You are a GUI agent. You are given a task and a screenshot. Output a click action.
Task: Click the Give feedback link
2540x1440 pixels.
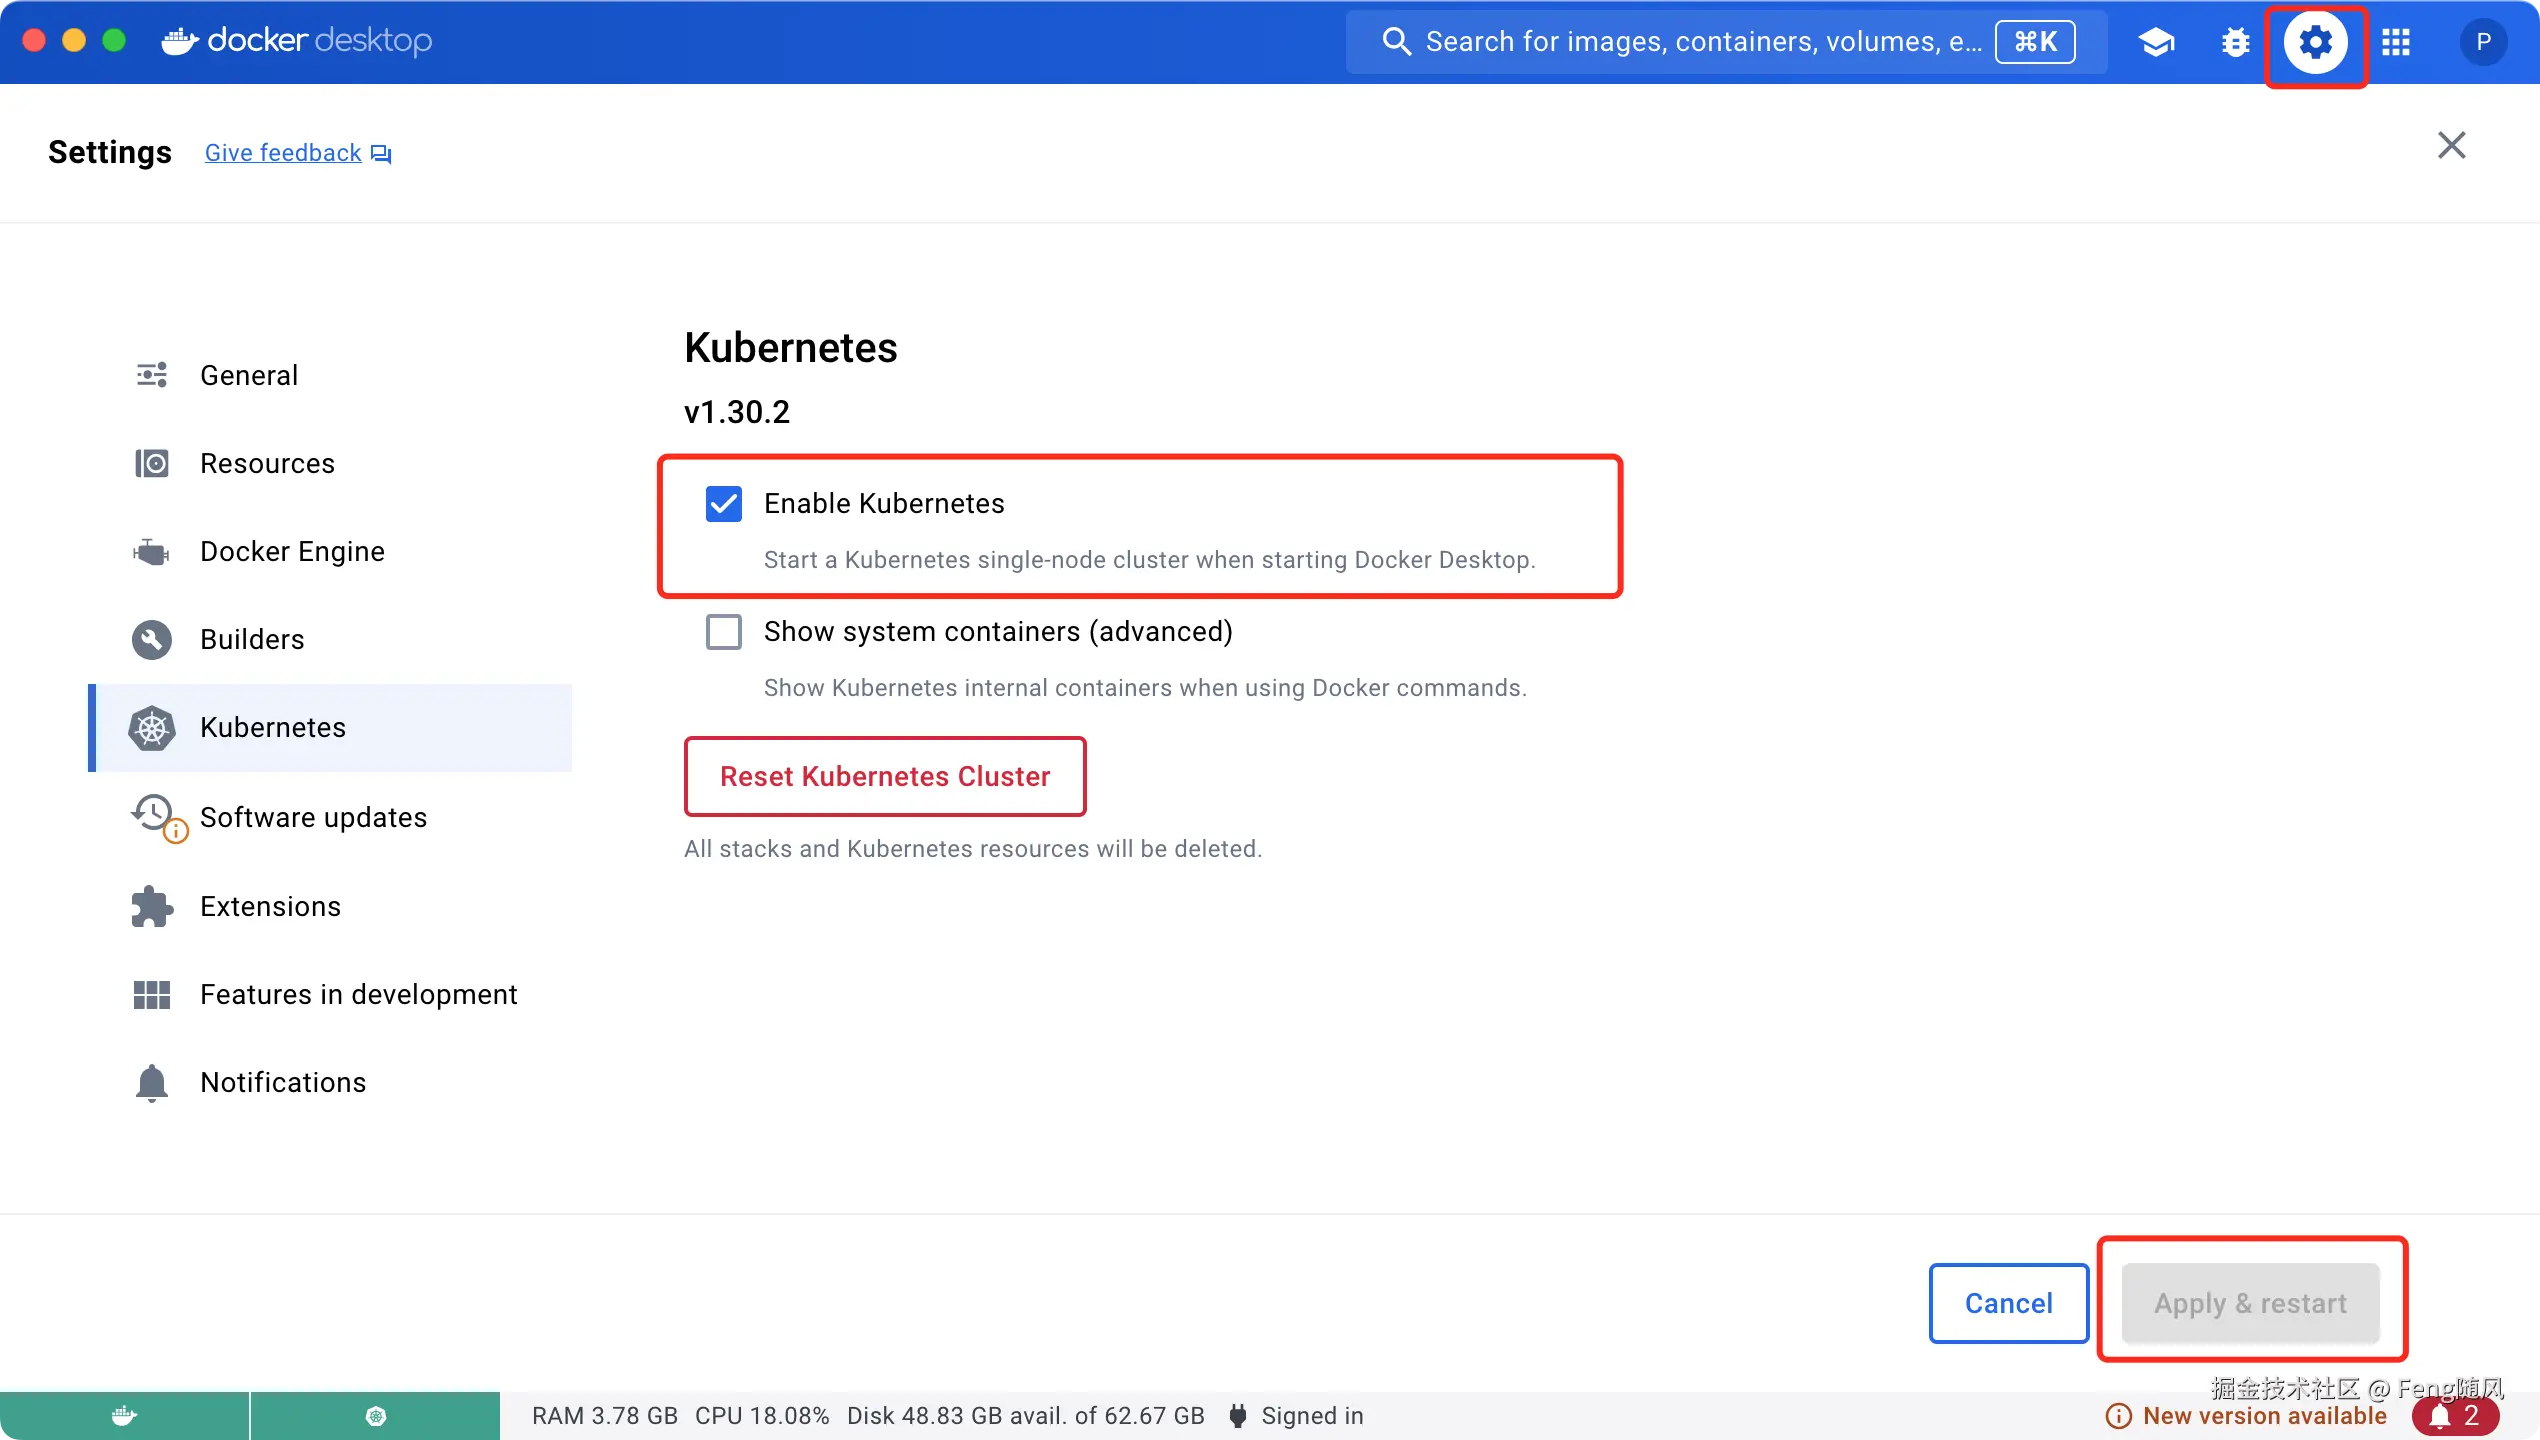pyautogui.click(x=284, y=153)
